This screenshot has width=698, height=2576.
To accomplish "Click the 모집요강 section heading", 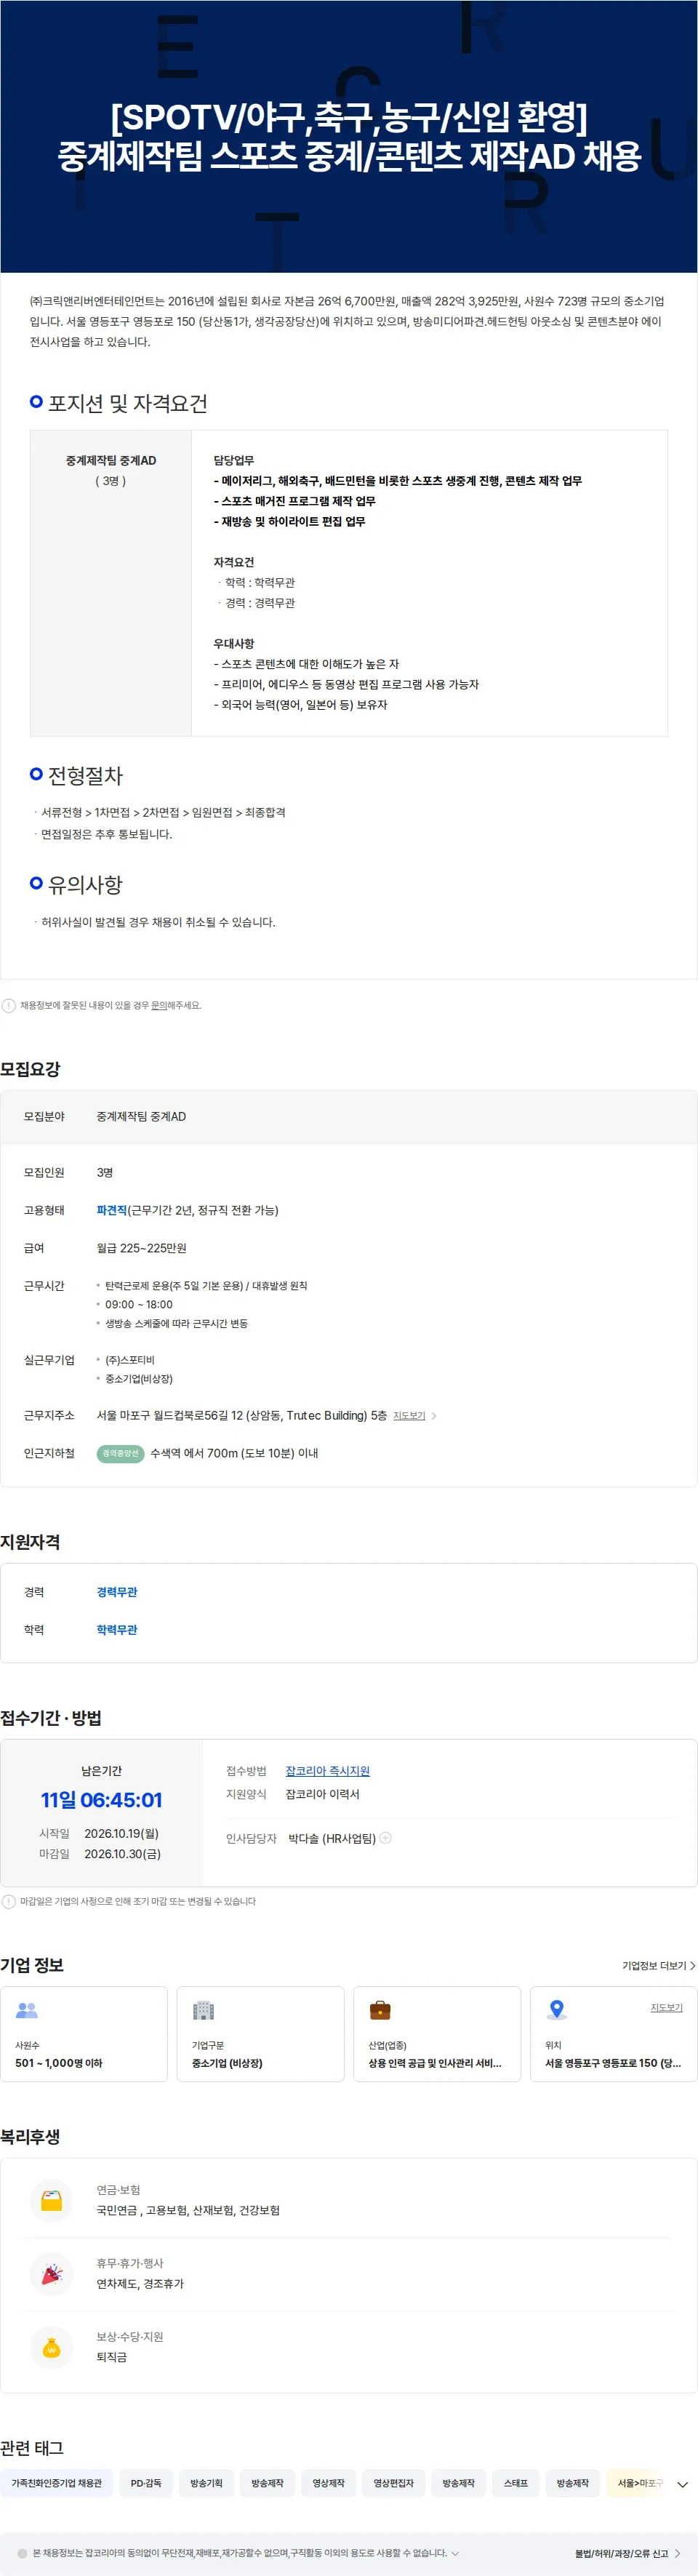I will tap(30, 1069).
